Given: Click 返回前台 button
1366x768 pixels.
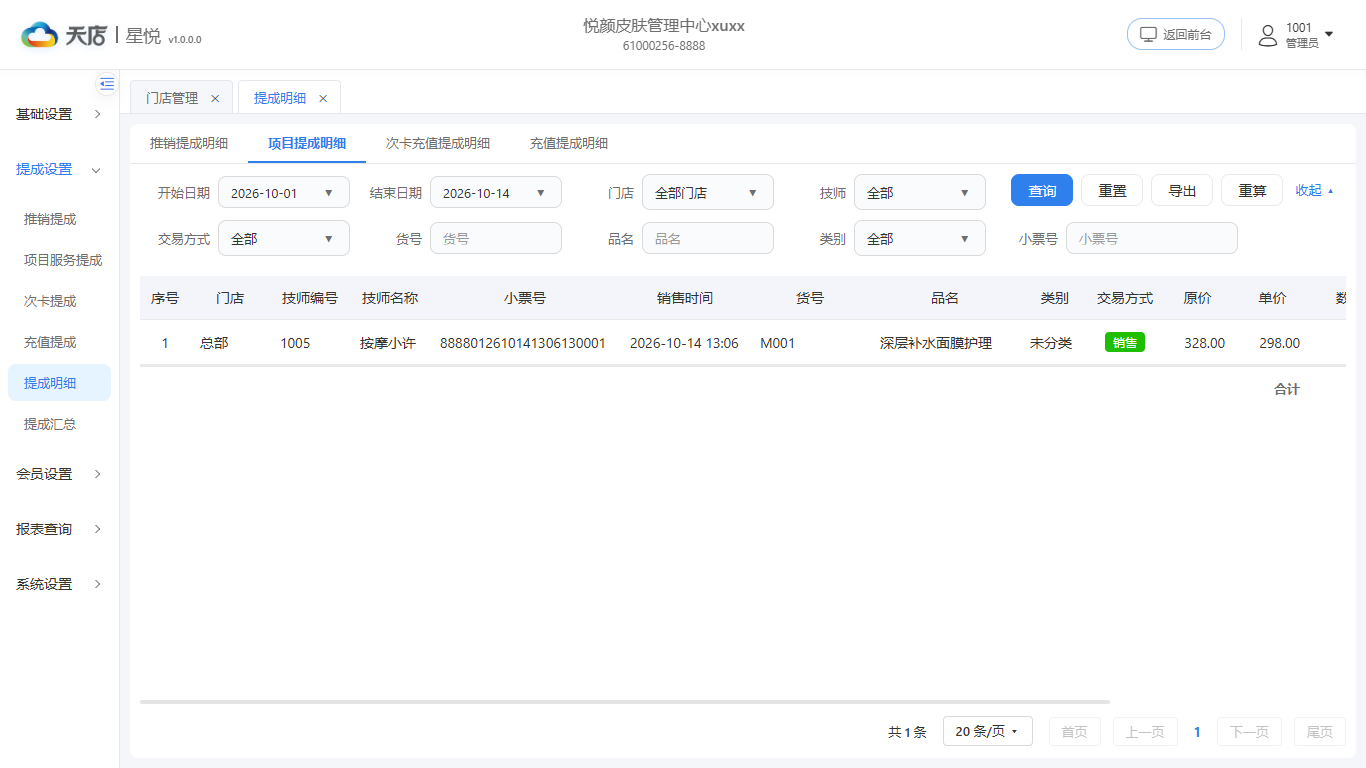Looking at the screenshot, I should [1176, 34].
